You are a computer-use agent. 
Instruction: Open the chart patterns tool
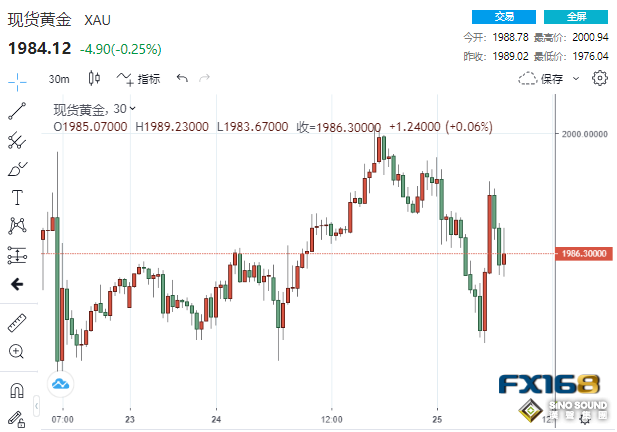click(x=16, y=225)
